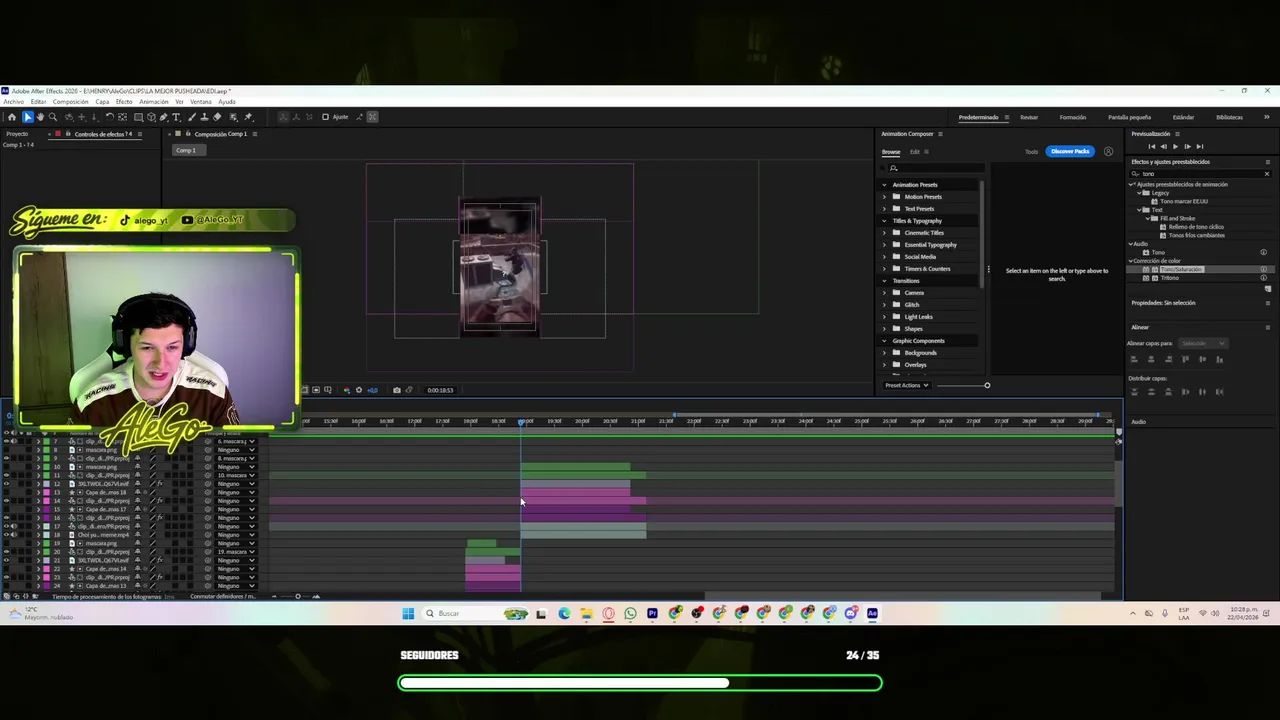Toggle visibility of layer 18 Choi yu meme.mp4
Image resolution: width=1280 pixels, height=720 pixels.
(x=7, y=535)
